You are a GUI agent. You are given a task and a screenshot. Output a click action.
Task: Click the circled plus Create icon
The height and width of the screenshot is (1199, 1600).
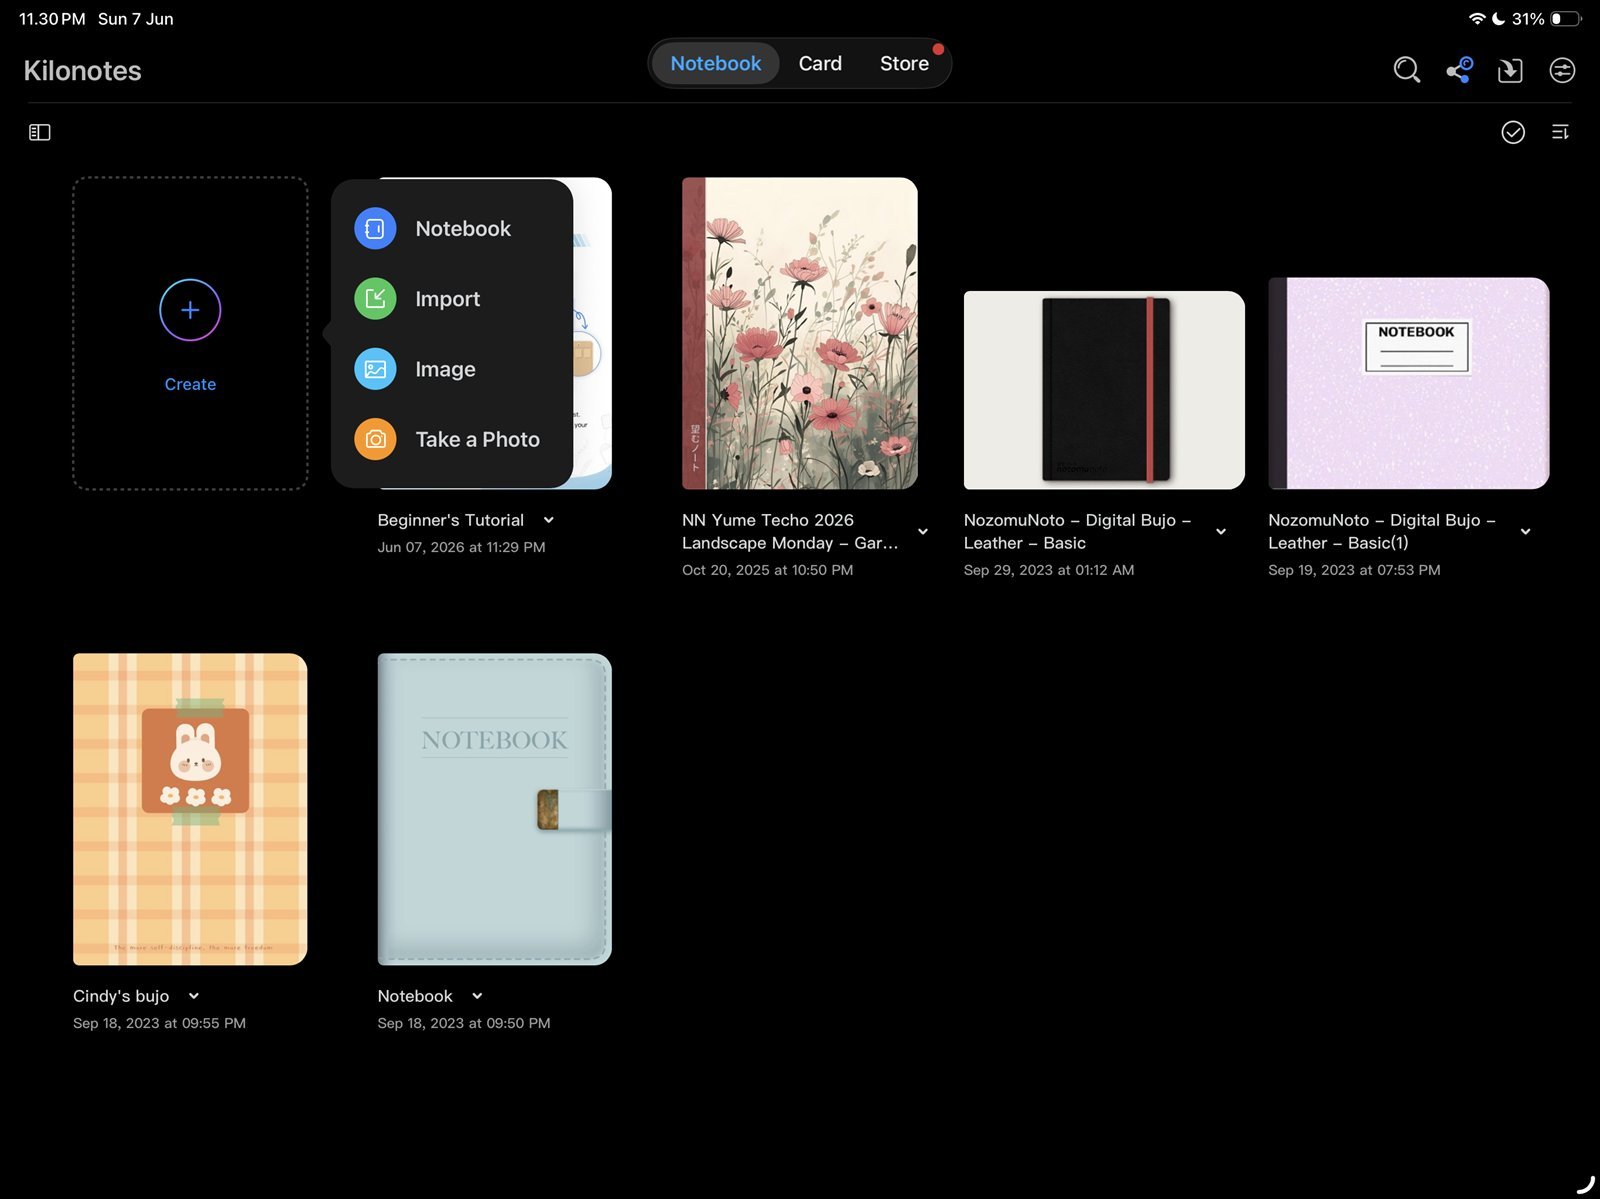click(x=190, y=310)
